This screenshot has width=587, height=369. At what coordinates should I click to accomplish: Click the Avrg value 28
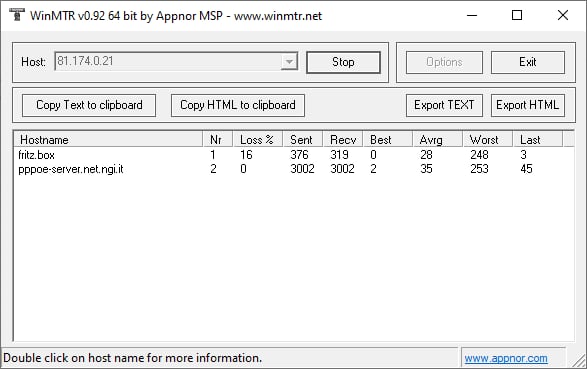click(426, 155)
